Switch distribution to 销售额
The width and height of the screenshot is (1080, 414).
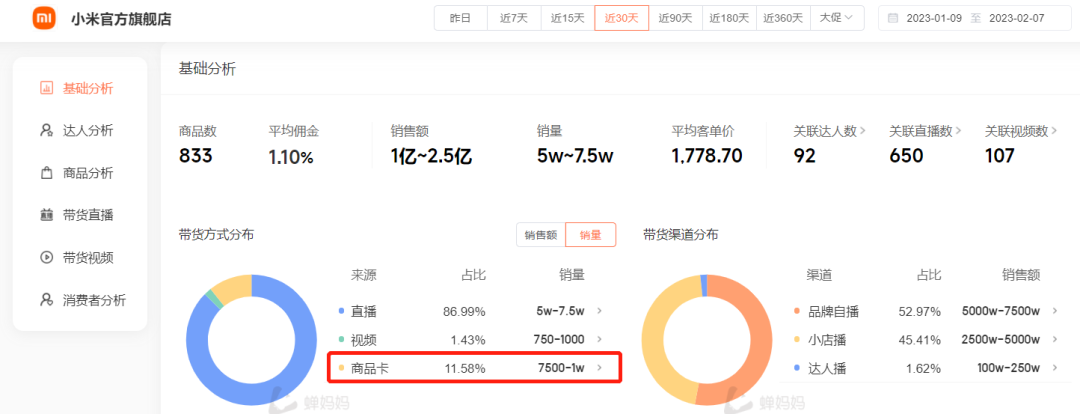541,235
